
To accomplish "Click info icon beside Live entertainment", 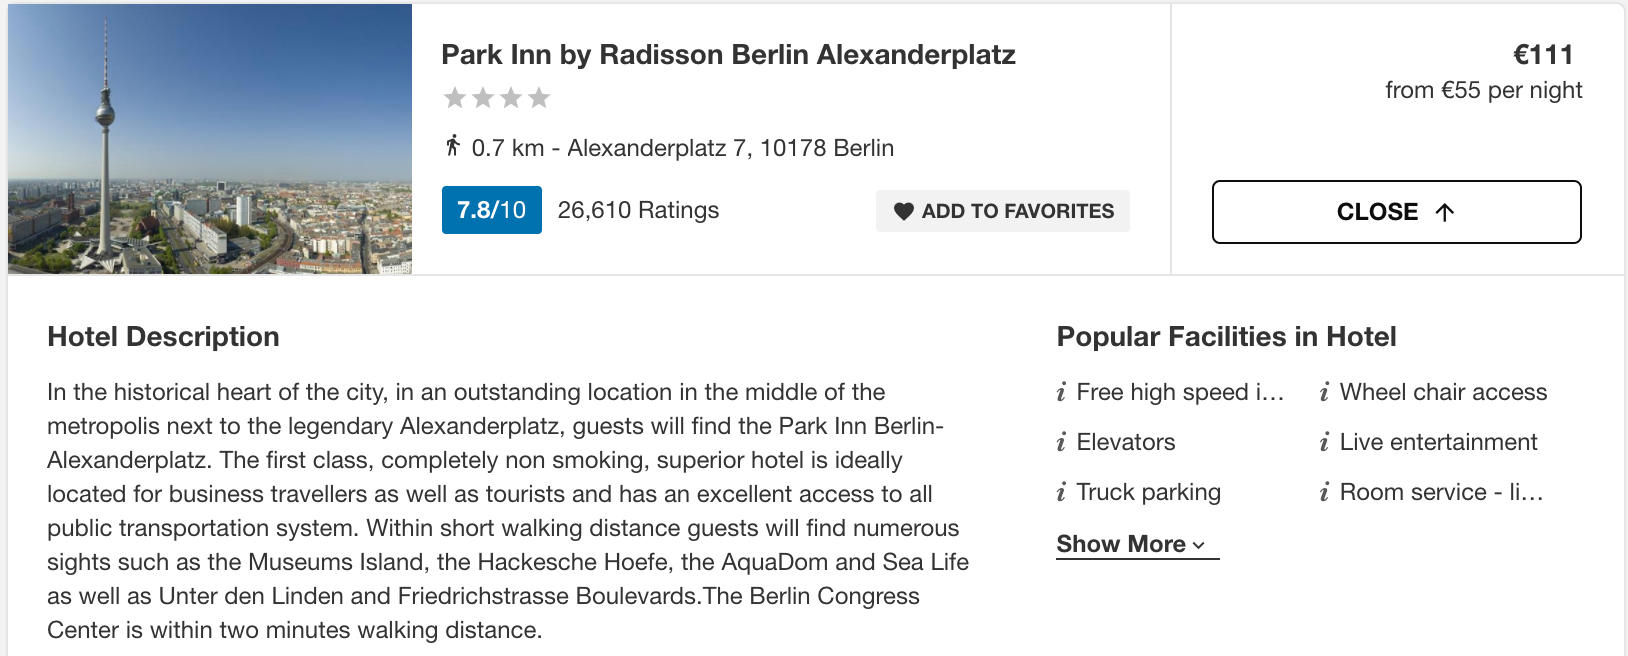I will 1324,442.
